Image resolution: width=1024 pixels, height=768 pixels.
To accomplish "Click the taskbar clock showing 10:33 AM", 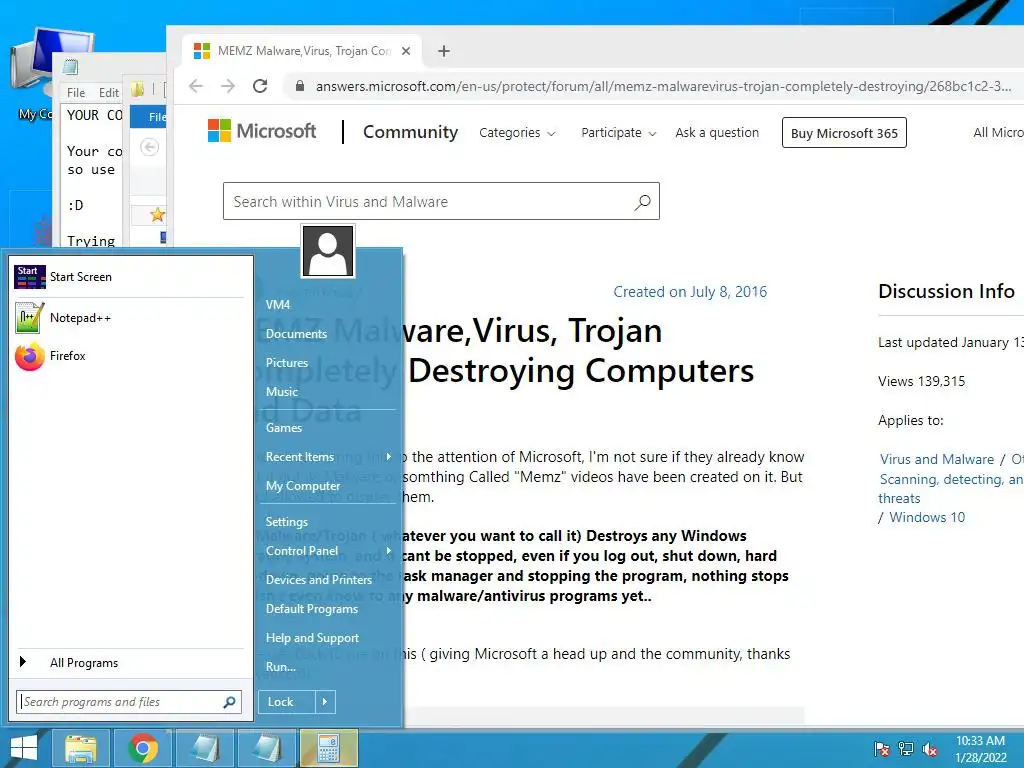I will point(980,749).
